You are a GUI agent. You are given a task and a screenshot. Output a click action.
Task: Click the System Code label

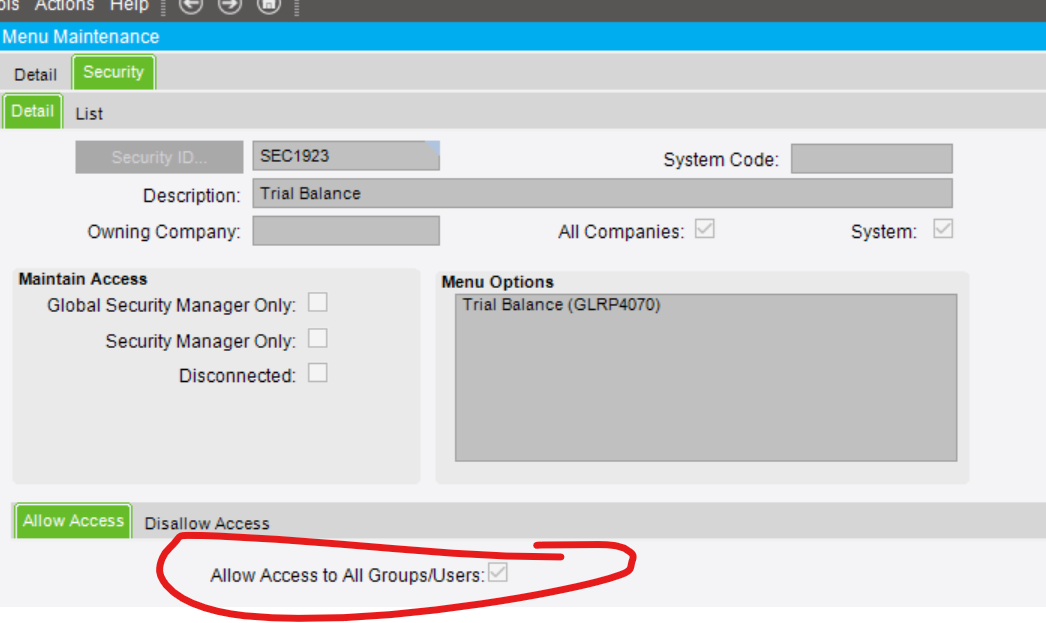(721, 160)
